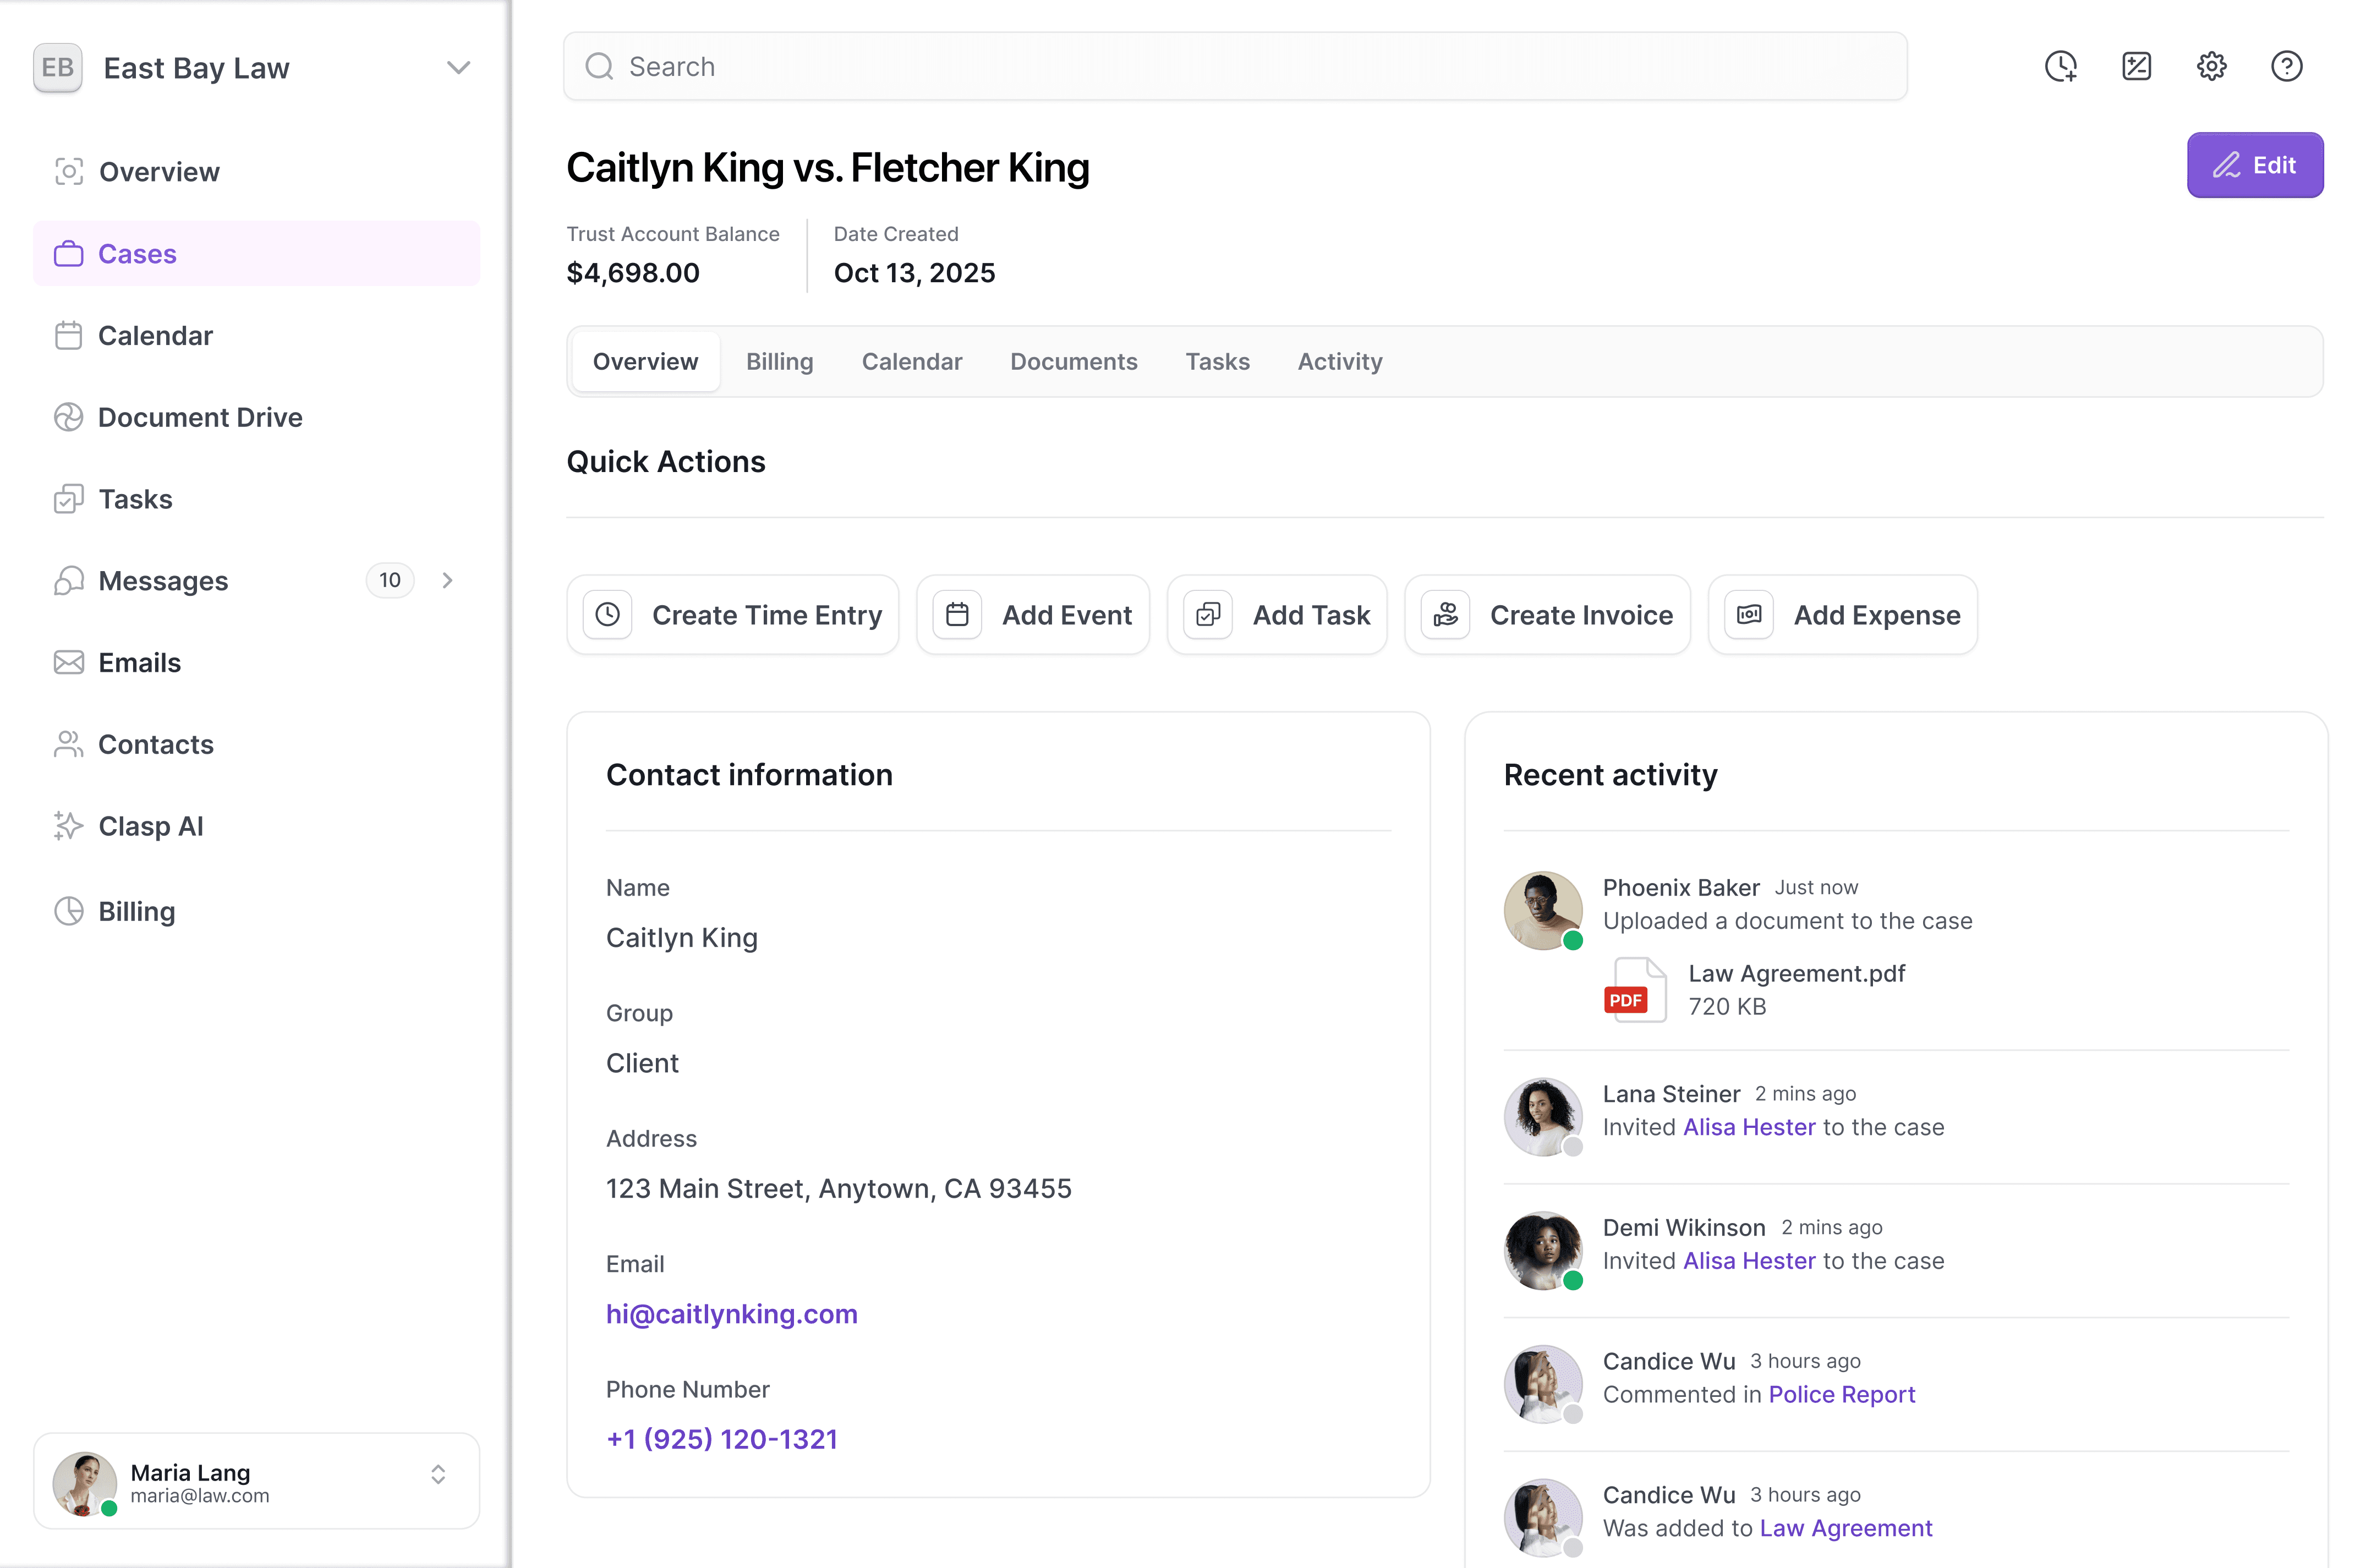2377x1568 pixels.
Task: Open the Documents case tab
Action: pyautogui.click(x=1073, y=362)
